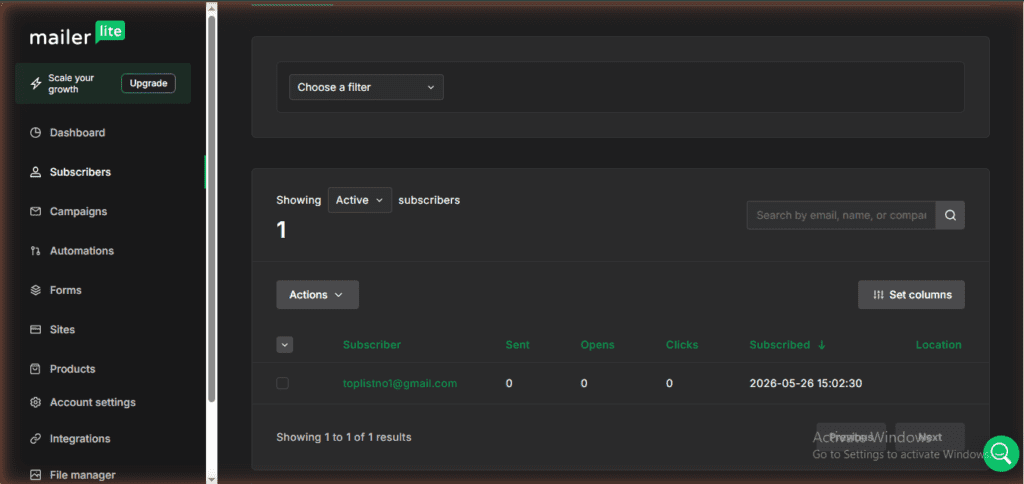Click the Dashboard pie chart icon
This screenshot has height=484, width=1024.
coord(36,133)
